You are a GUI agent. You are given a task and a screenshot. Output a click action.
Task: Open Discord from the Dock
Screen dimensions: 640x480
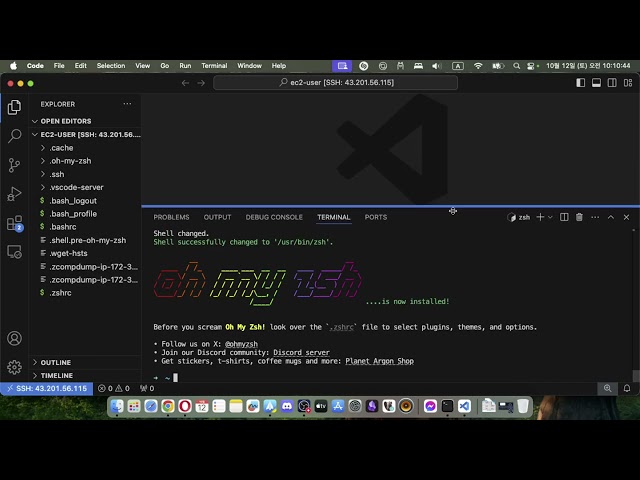point(287,406)
